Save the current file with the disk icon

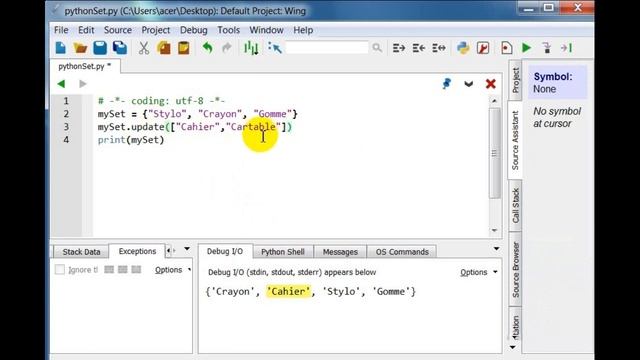pos(100,48)
